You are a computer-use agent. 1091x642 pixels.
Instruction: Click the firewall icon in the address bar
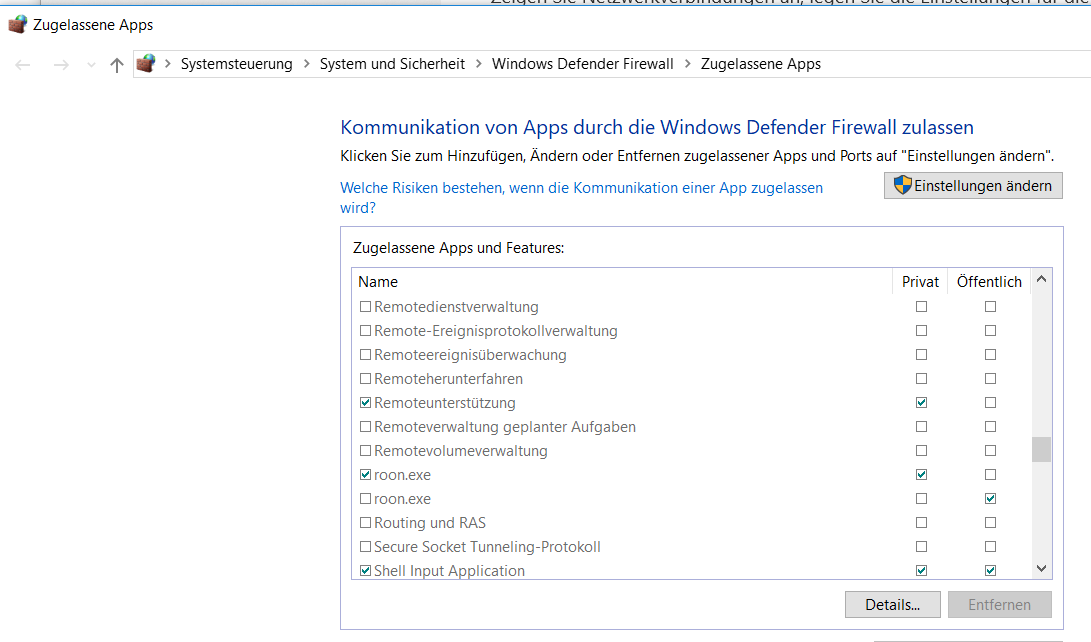pos(146,63)
